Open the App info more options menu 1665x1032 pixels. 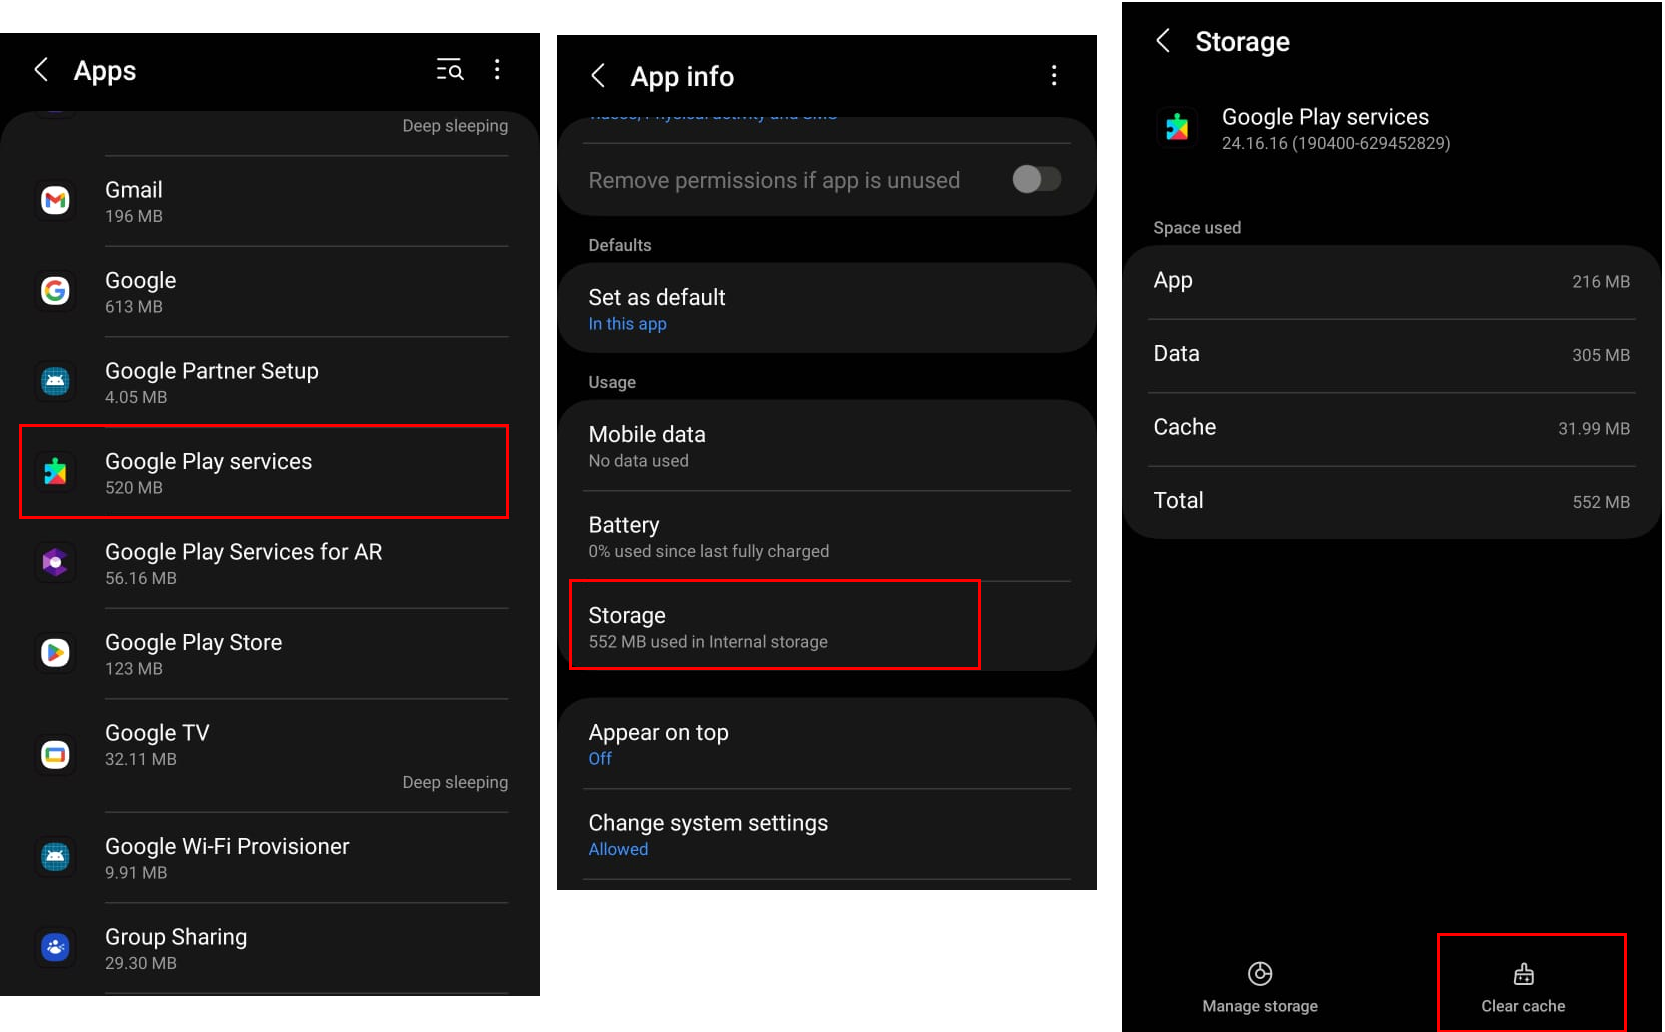(x=1054, y=76)
